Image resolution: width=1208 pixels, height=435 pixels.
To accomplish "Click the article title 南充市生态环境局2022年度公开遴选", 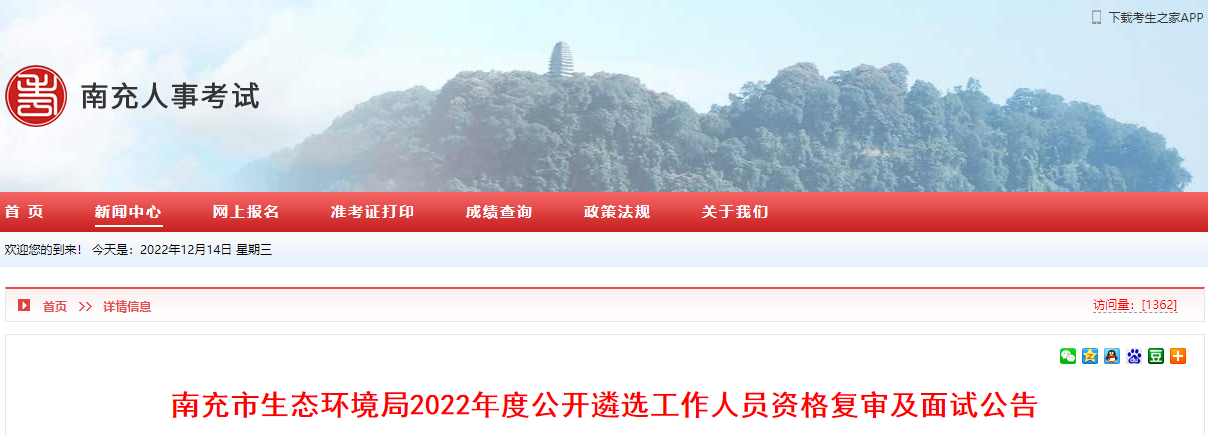I will [604, 405].
